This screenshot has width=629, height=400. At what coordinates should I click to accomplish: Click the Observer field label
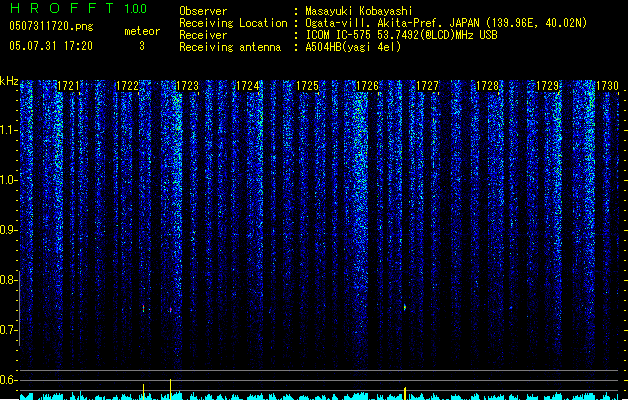point(203,11)
